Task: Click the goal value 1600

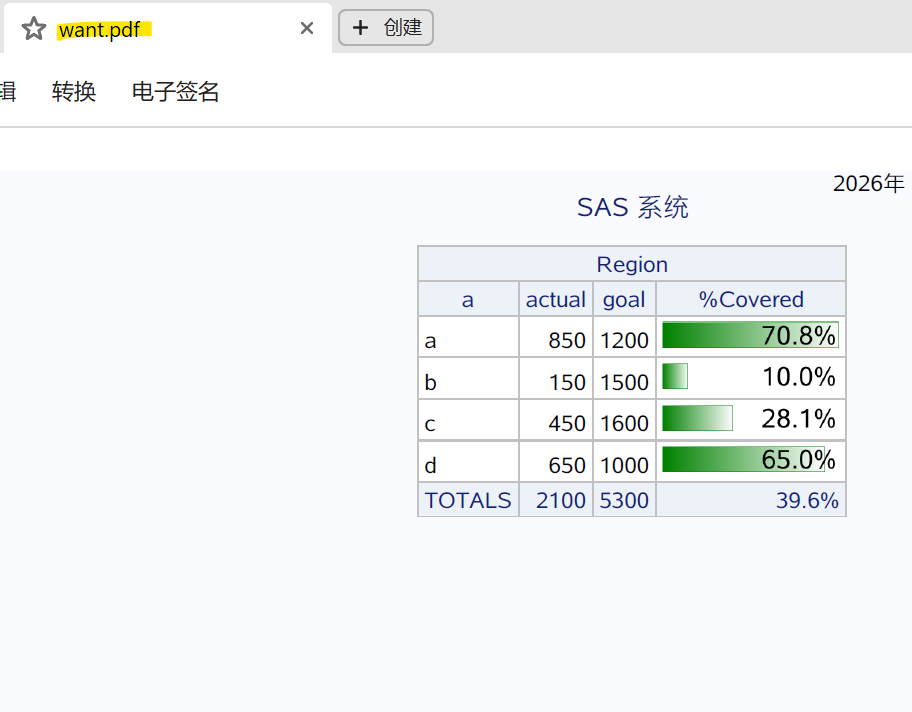Action: pos(624,423)
